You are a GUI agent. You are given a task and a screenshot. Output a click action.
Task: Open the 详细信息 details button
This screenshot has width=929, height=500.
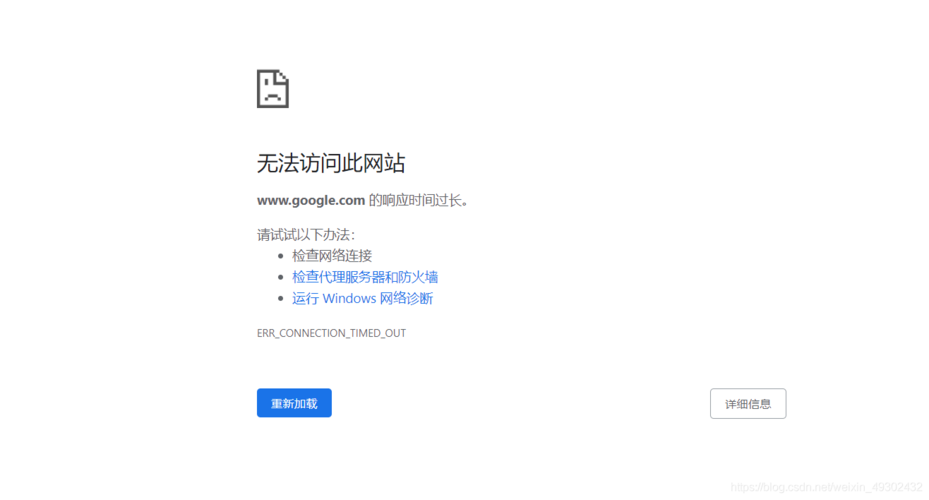point(748,403)
